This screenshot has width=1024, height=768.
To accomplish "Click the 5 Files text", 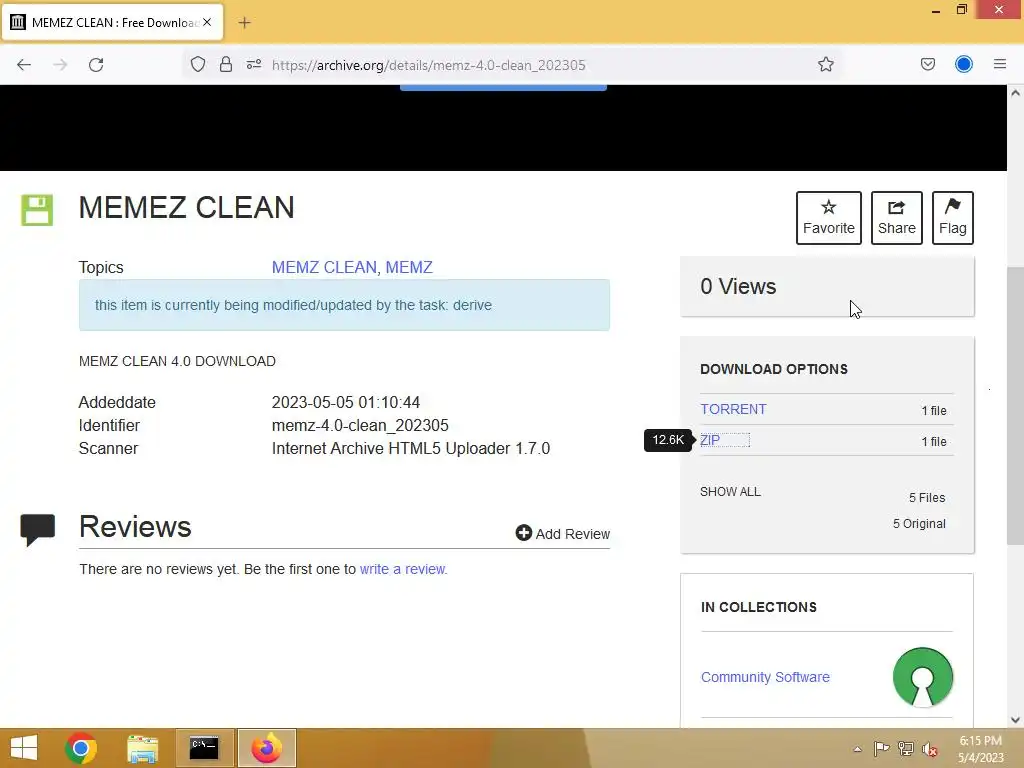I will pos(927,498).
